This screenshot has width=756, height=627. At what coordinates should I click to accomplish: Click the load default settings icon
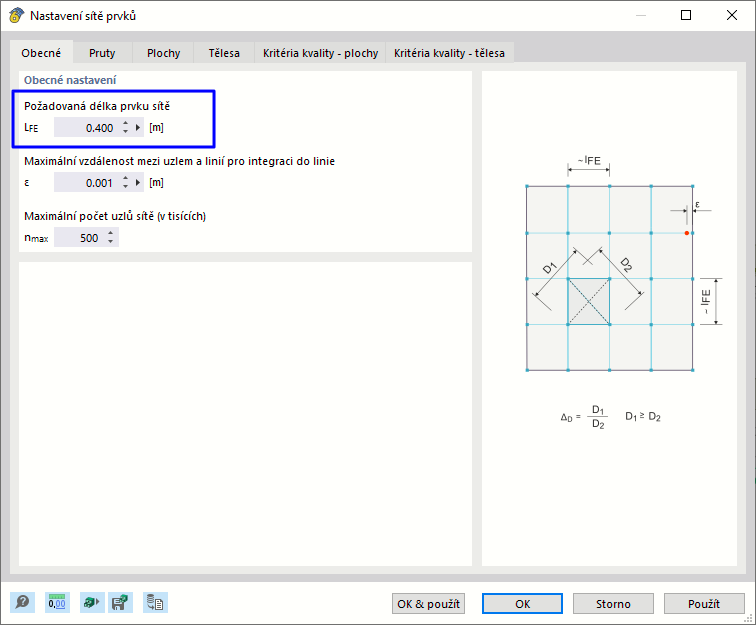tap(92, 602)
